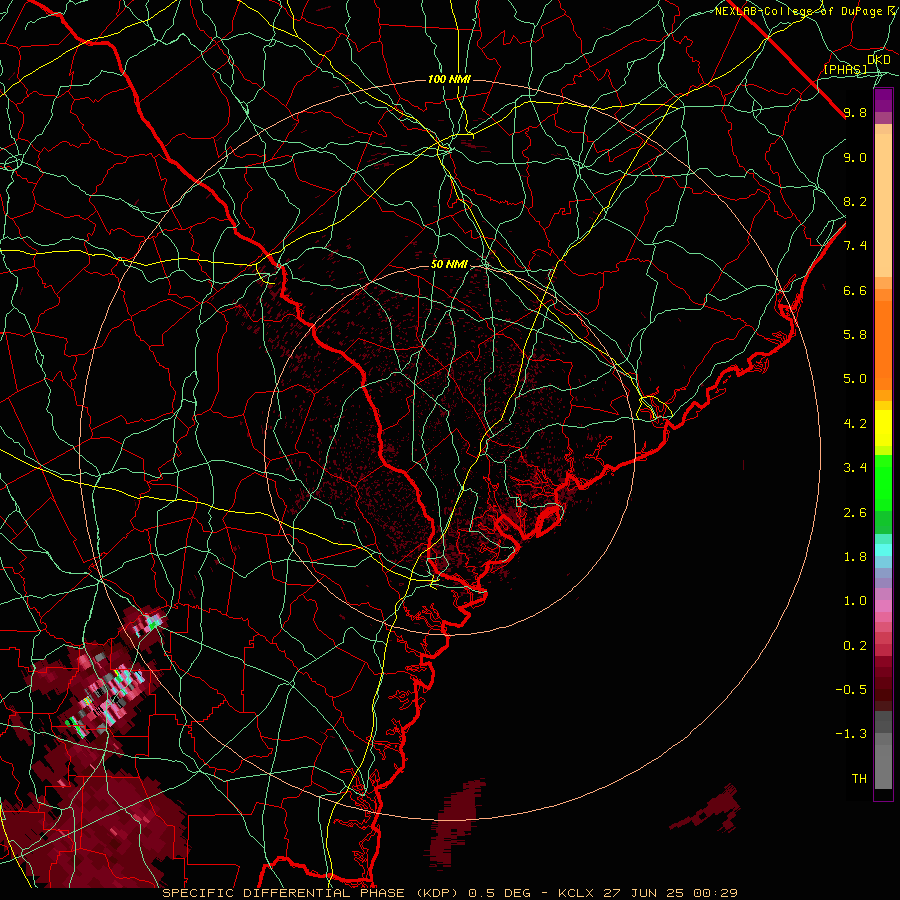Pick the purple segment atop the color bar

[x=883, y=100]
